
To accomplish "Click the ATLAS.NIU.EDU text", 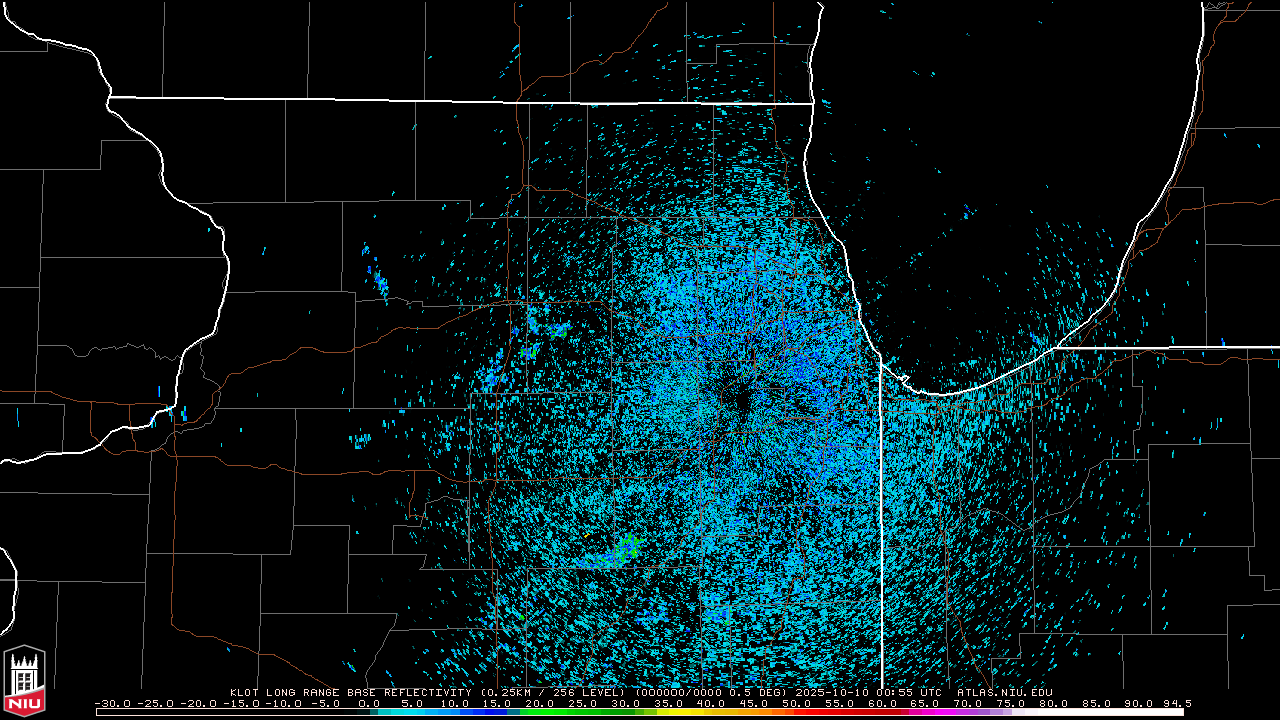I will (1004, 692).
